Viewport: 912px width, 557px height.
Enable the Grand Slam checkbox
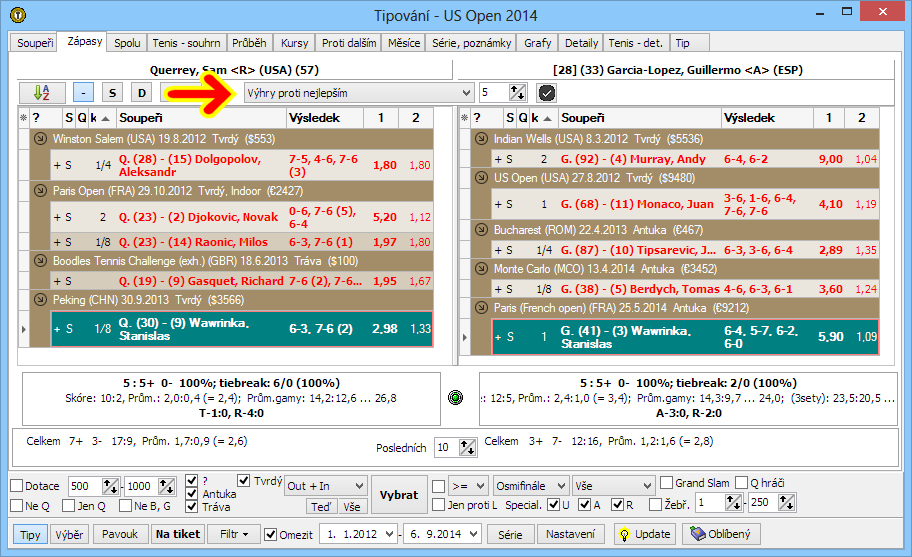[667, 483]
